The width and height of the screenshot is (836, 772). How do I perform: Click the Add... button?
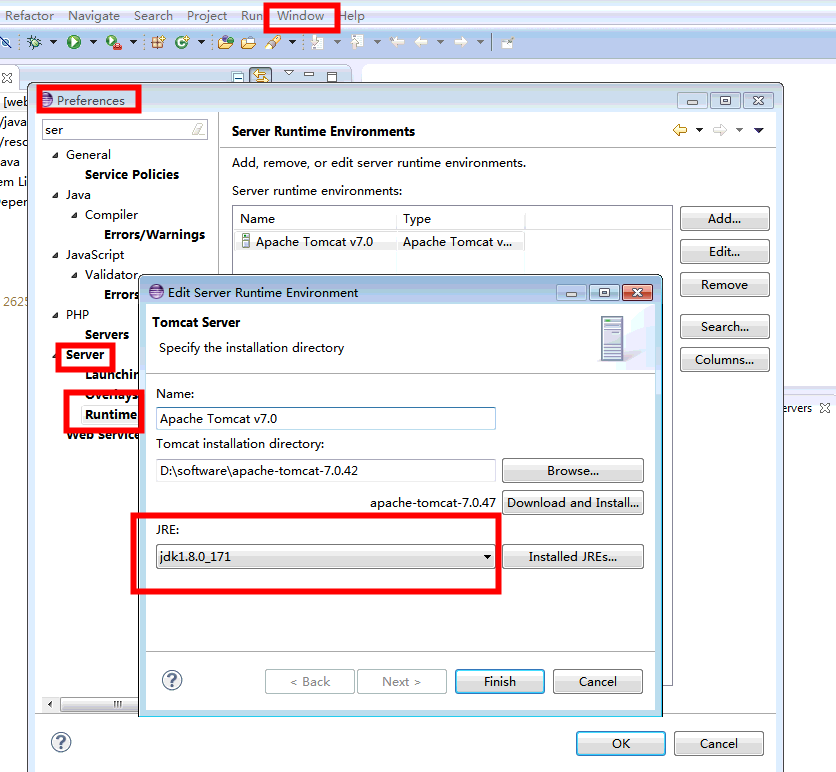725,219
